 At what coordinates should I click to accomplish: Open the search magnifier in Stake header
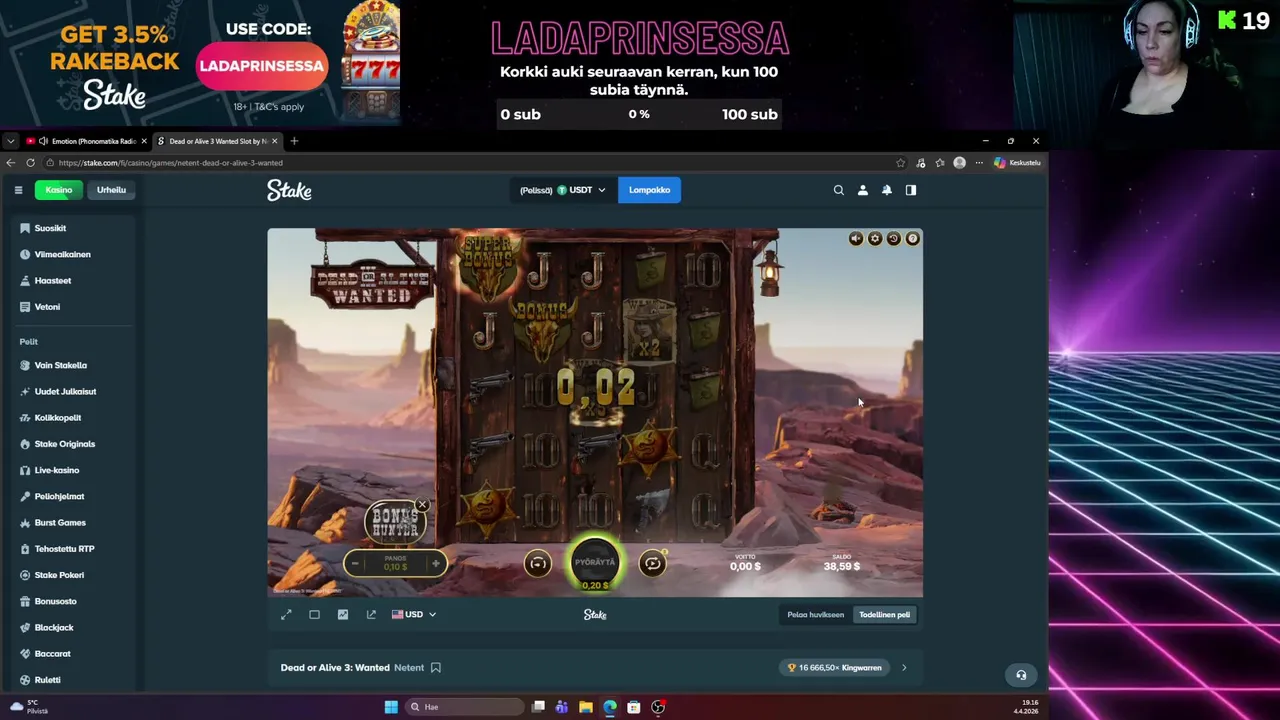839,190
